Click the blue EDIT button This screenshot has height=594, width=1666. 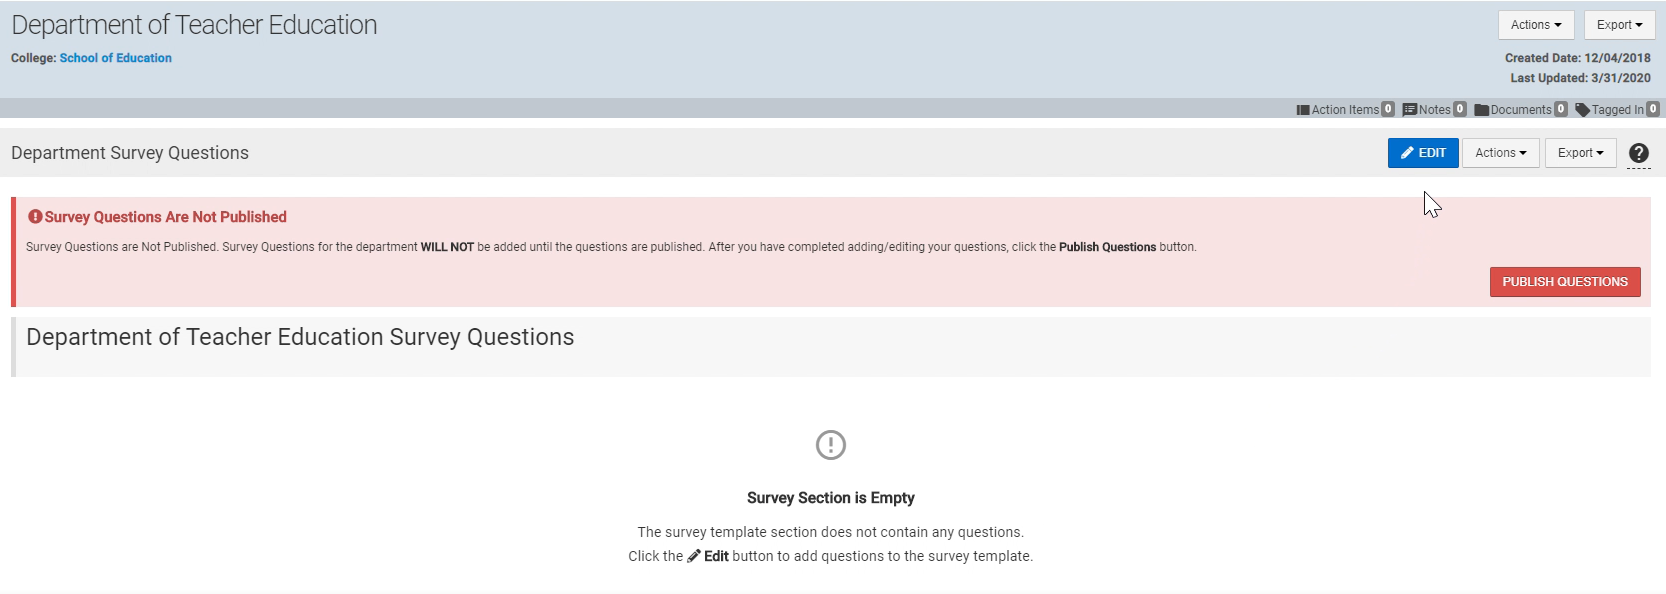1423,153
